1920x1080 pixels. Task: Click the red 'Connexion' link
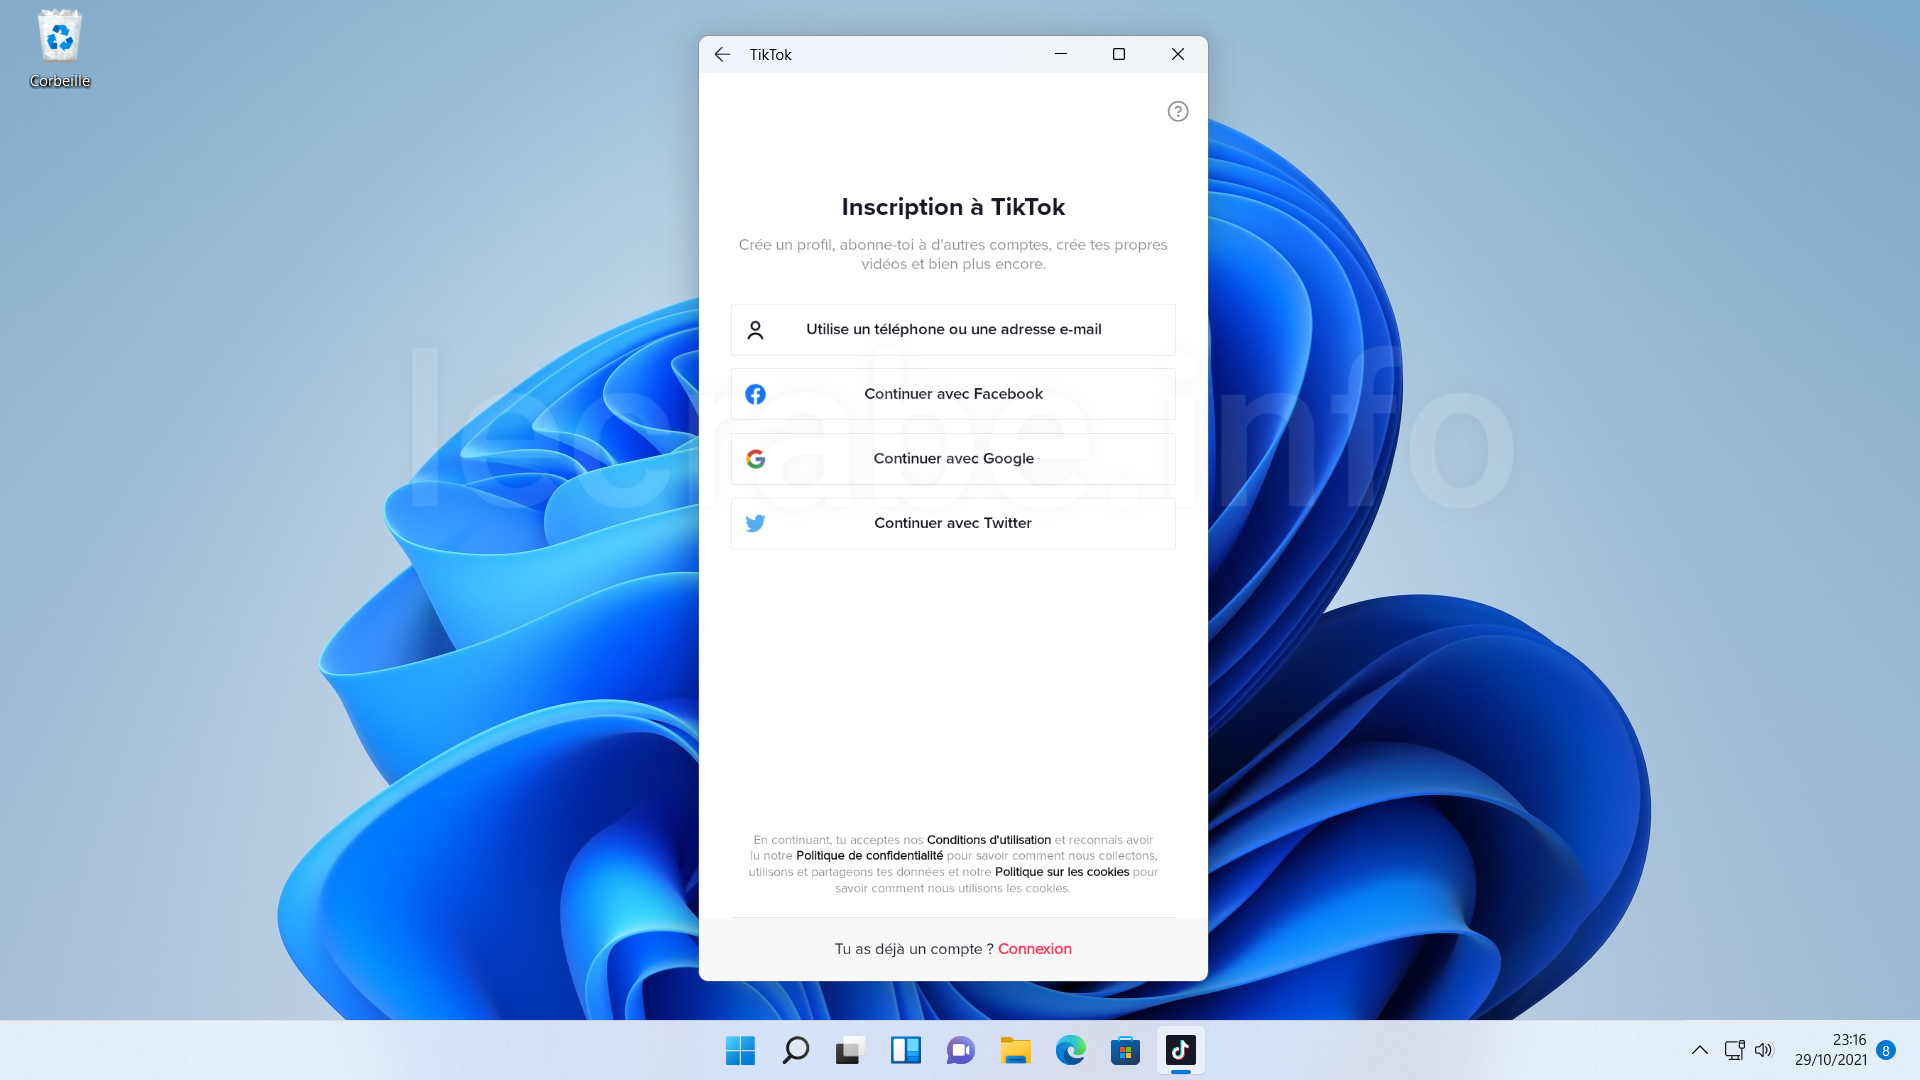tap(1034, 949)
